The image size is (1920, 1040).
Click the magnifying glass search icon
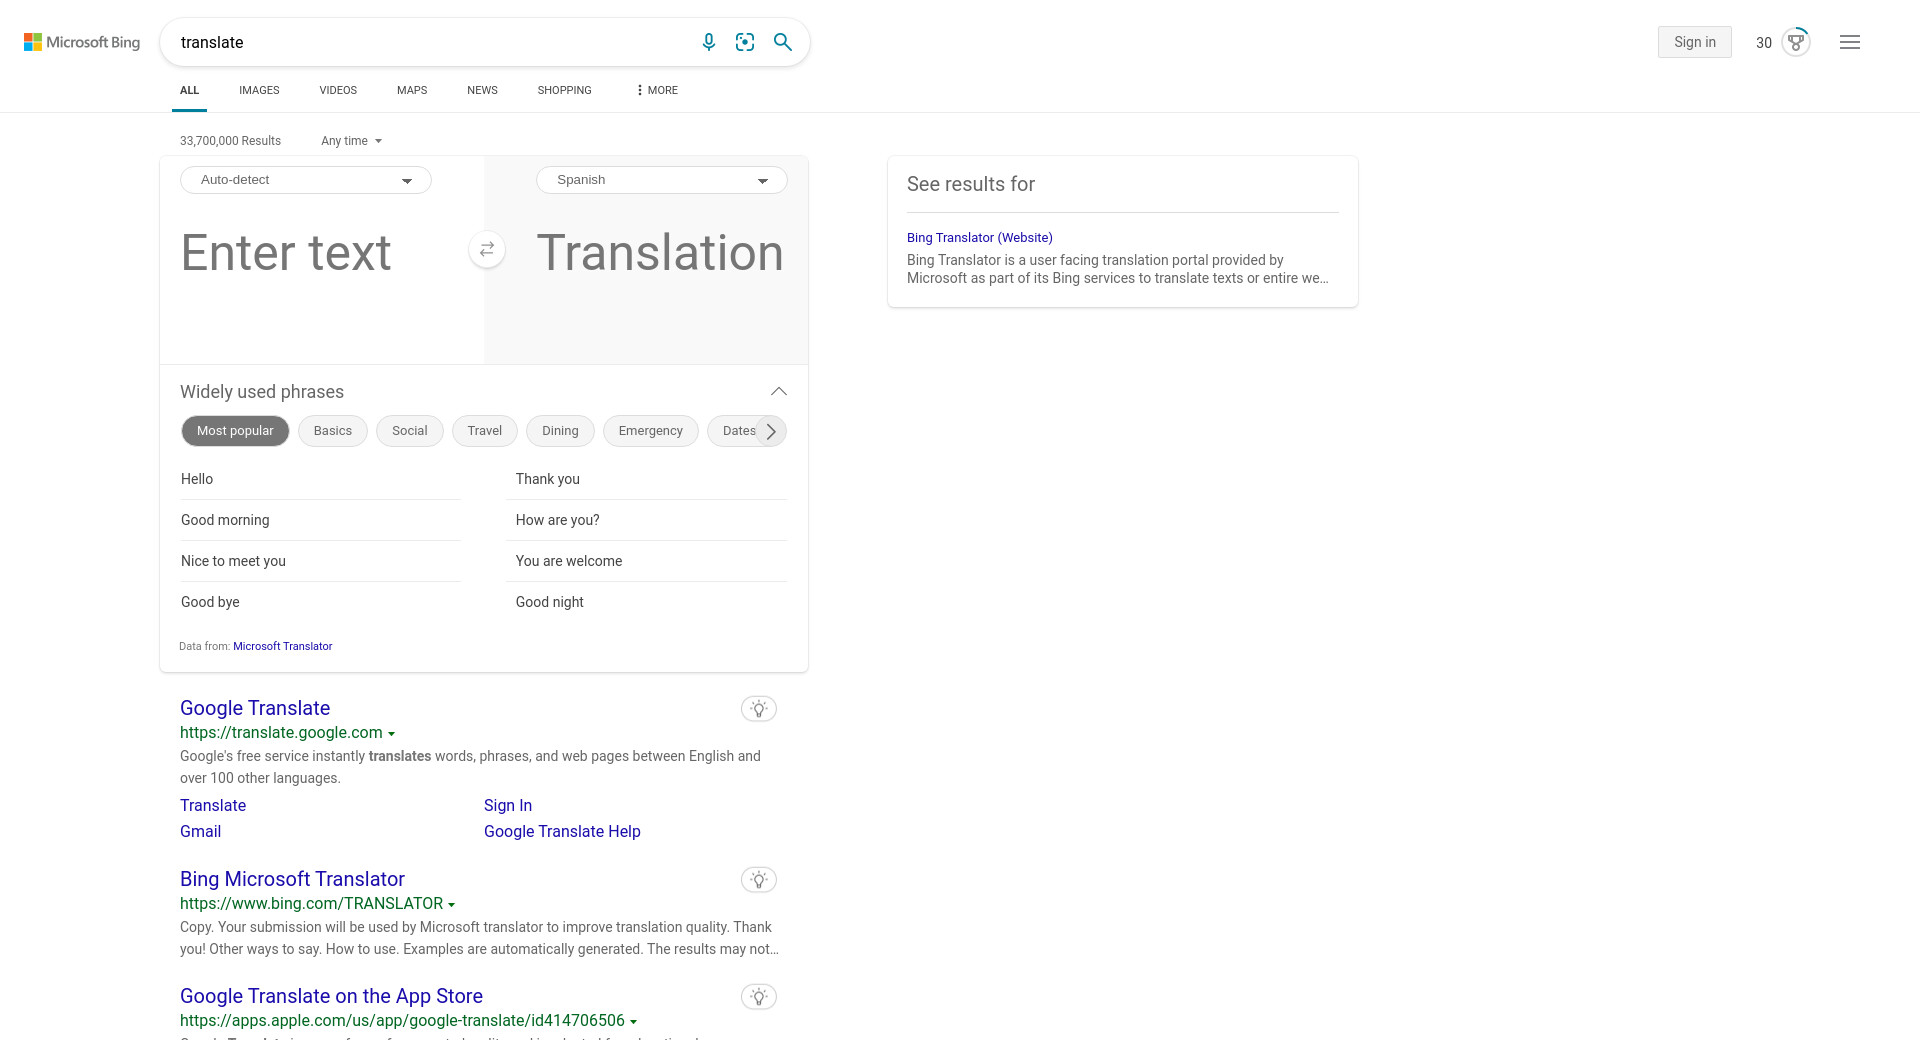(783, 42)
